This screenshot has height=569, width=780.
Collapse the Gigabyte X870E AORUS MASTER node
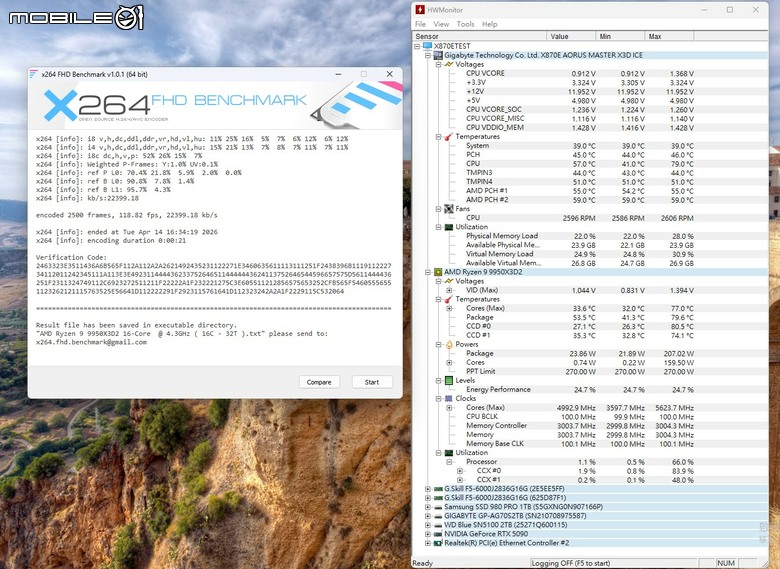[428, 55]
